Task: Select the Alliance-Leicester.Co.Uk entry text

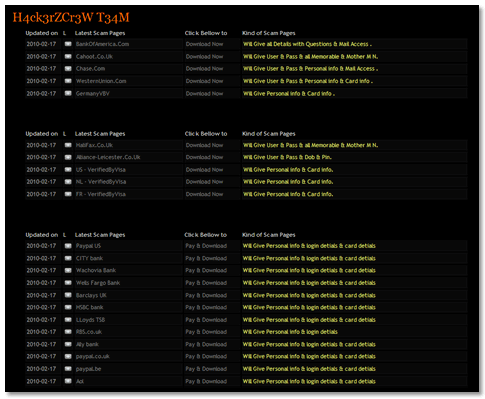Action: (x=108, y=157)
